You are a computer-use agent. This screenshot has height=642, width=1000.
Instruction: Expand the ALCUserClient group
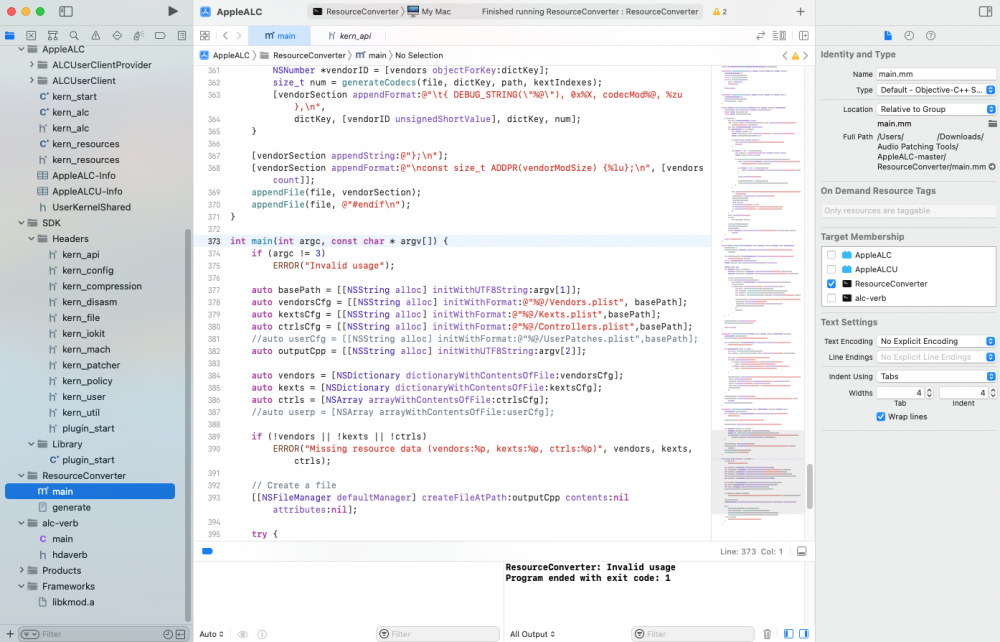pos(31,80)
